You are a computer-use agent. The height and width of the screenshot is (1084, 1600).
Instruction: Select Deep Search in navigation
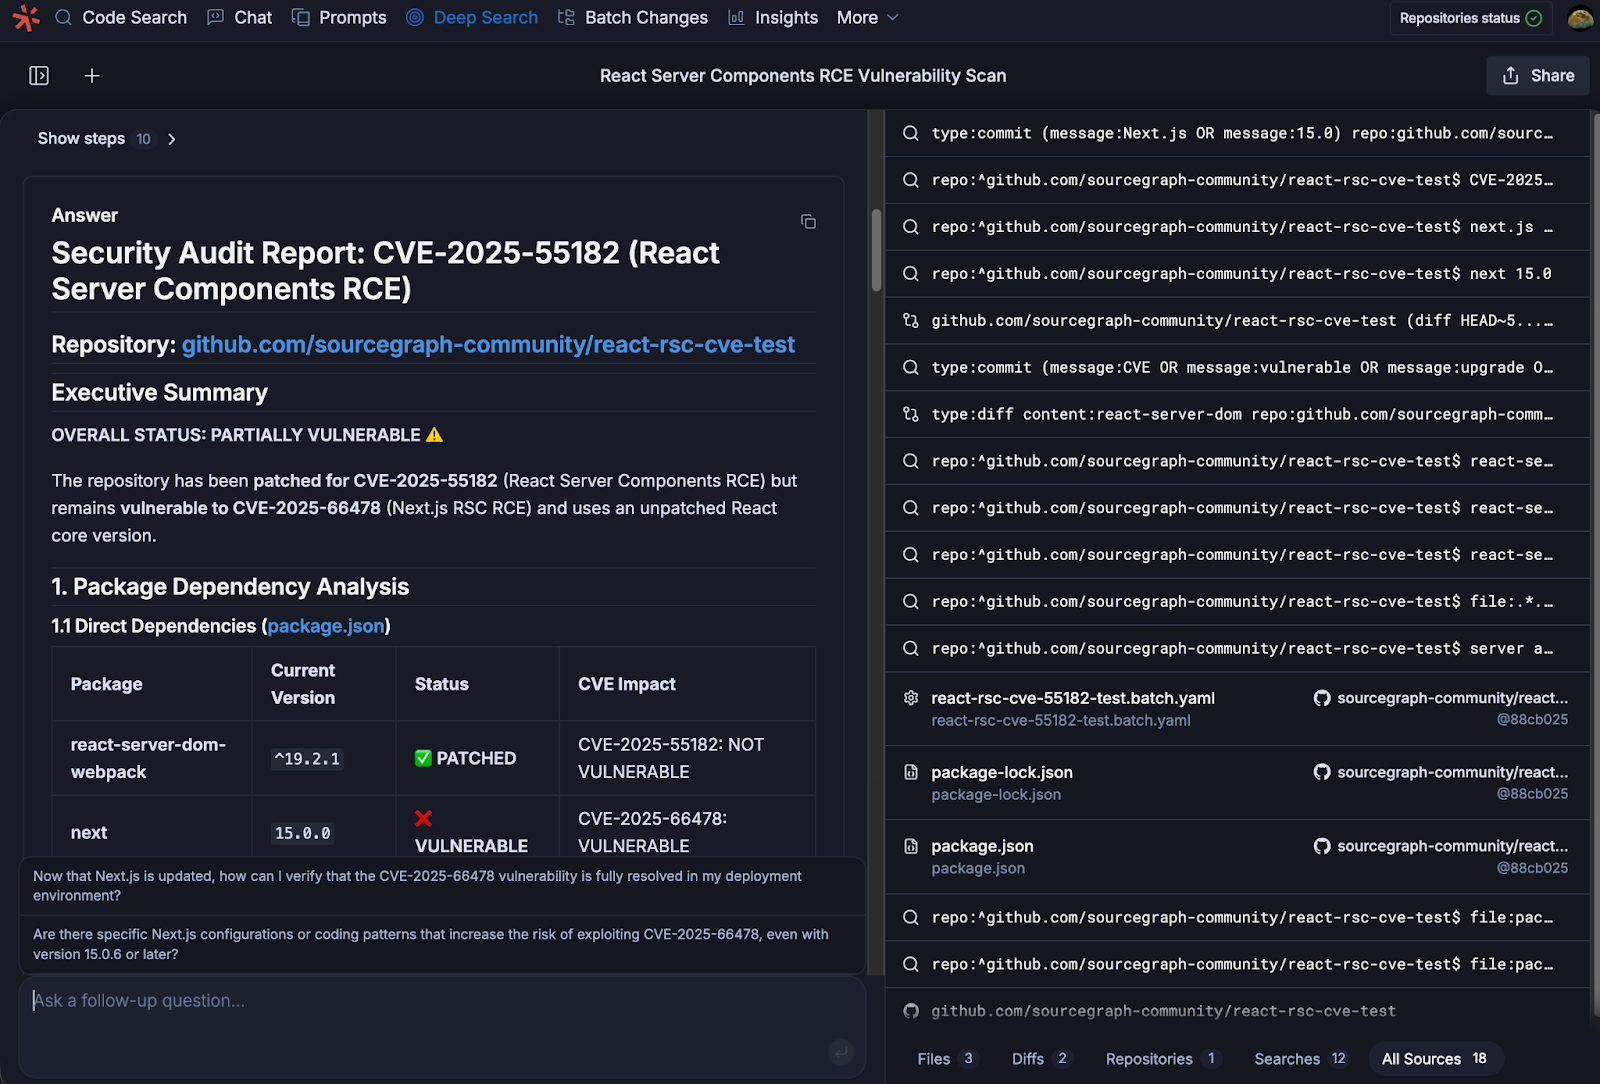click(472, 17)
